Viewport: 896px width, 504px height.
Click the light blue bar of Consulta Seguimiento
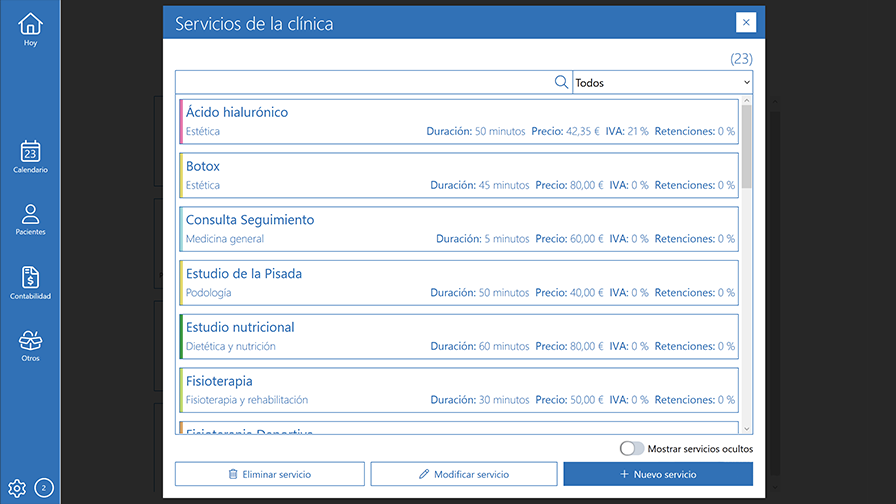pos(181,229)
